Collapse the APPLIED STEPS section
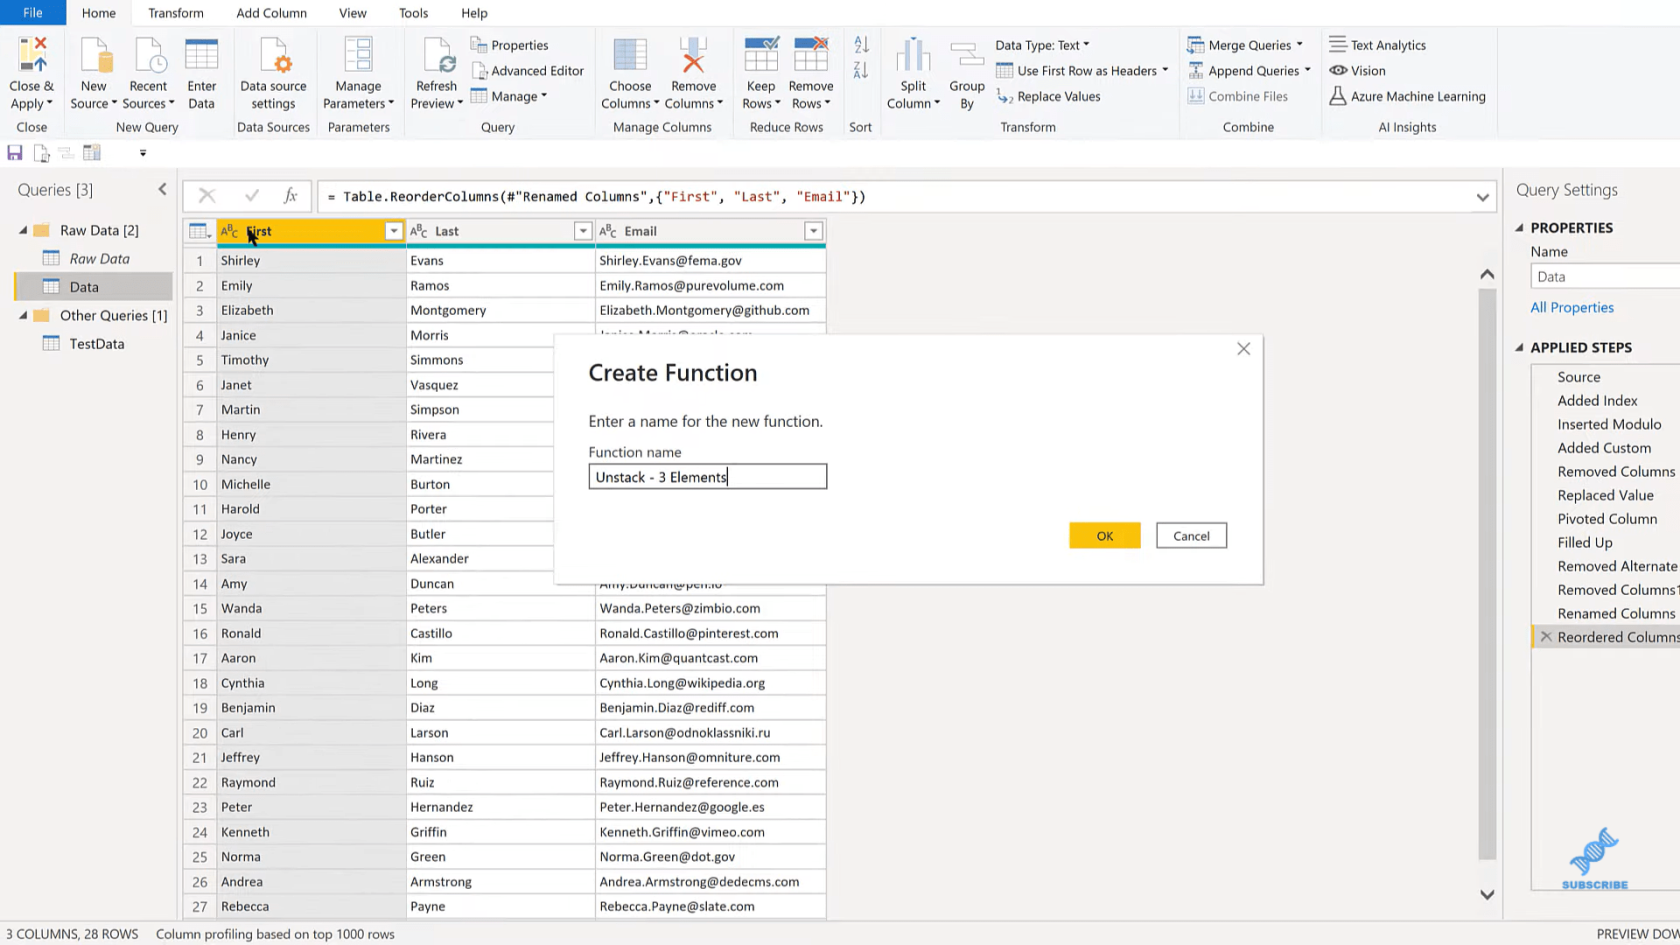The width and height of the screenshot is (1680, 945). (1520, 347)
